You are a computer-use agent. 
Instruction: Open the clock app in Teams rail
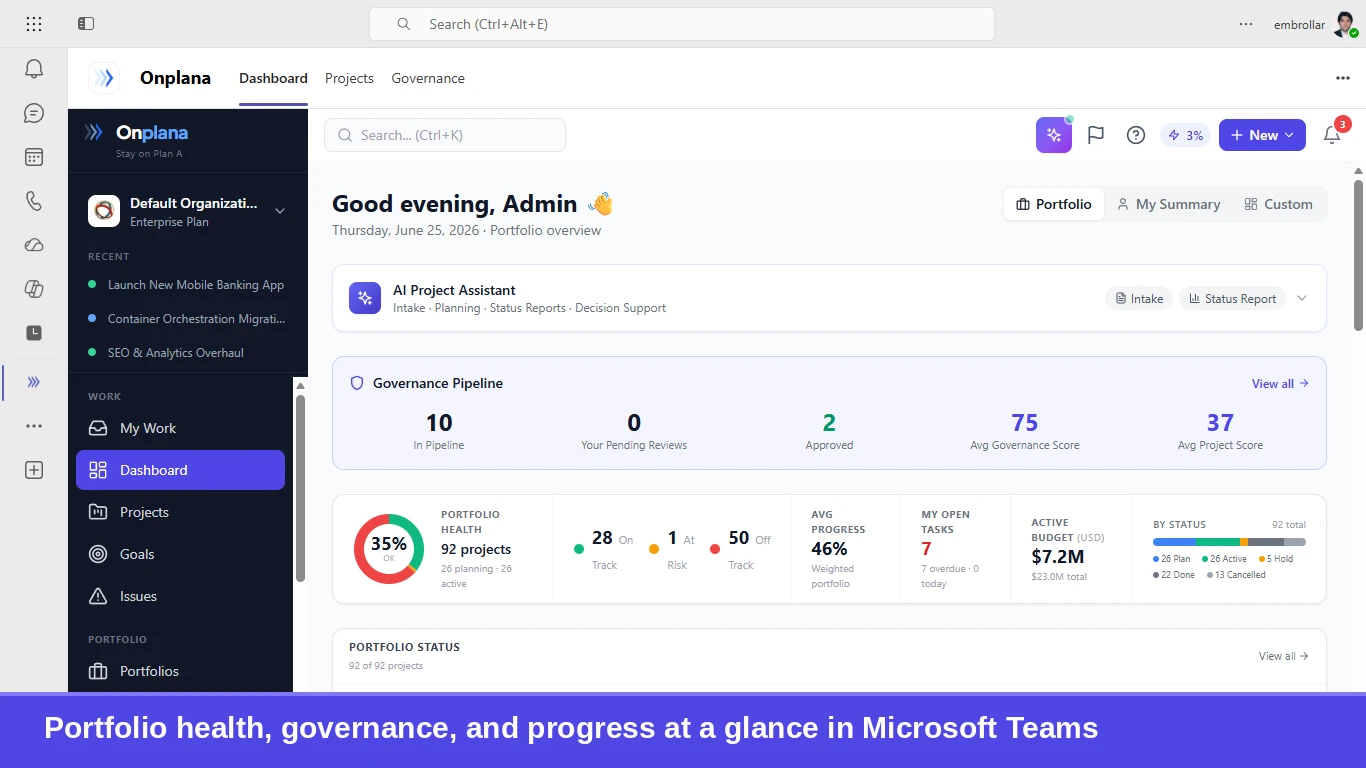(x=34, y=333)
